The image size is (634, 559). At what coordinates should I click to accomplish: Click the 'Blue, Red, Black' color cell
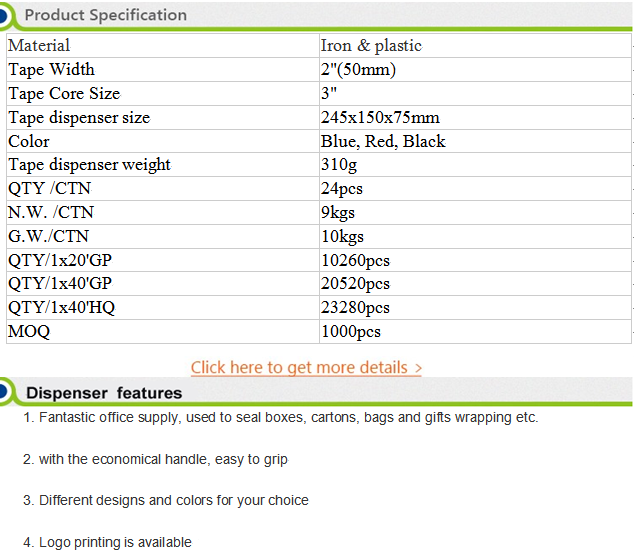point(383,141)
